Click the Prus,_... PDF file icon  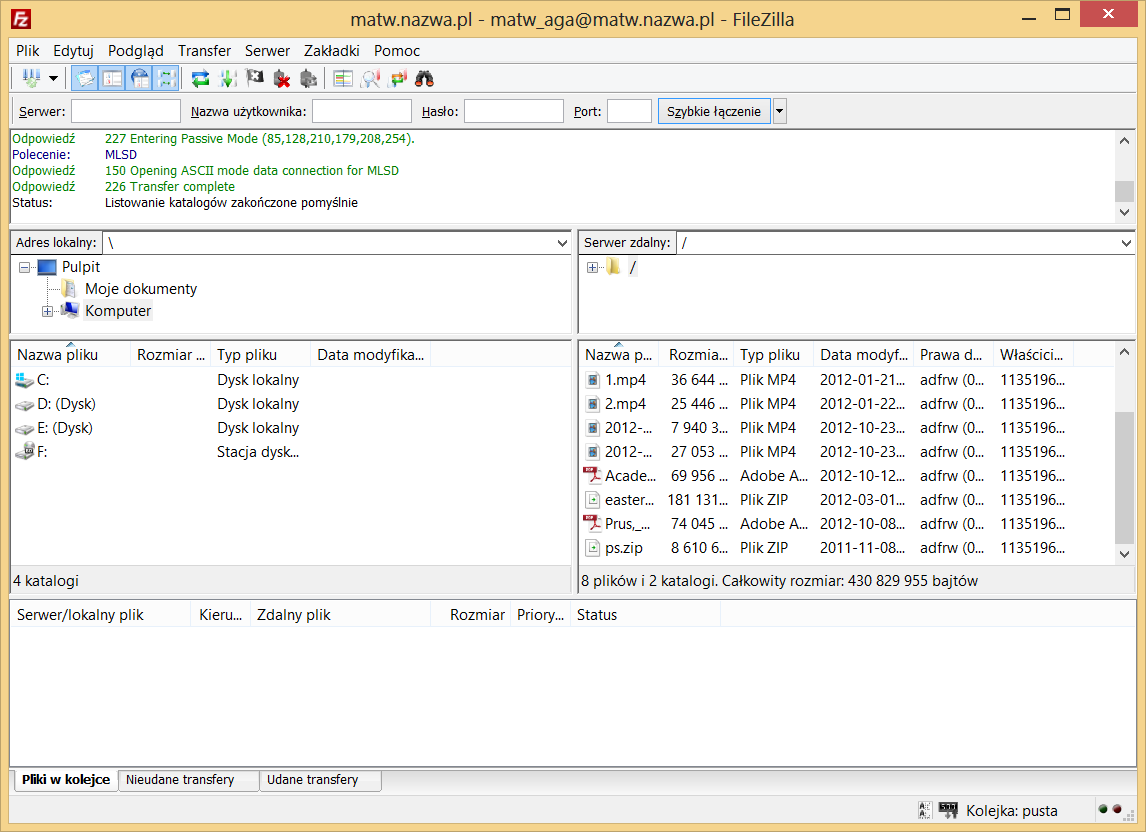tap(592, 523)
